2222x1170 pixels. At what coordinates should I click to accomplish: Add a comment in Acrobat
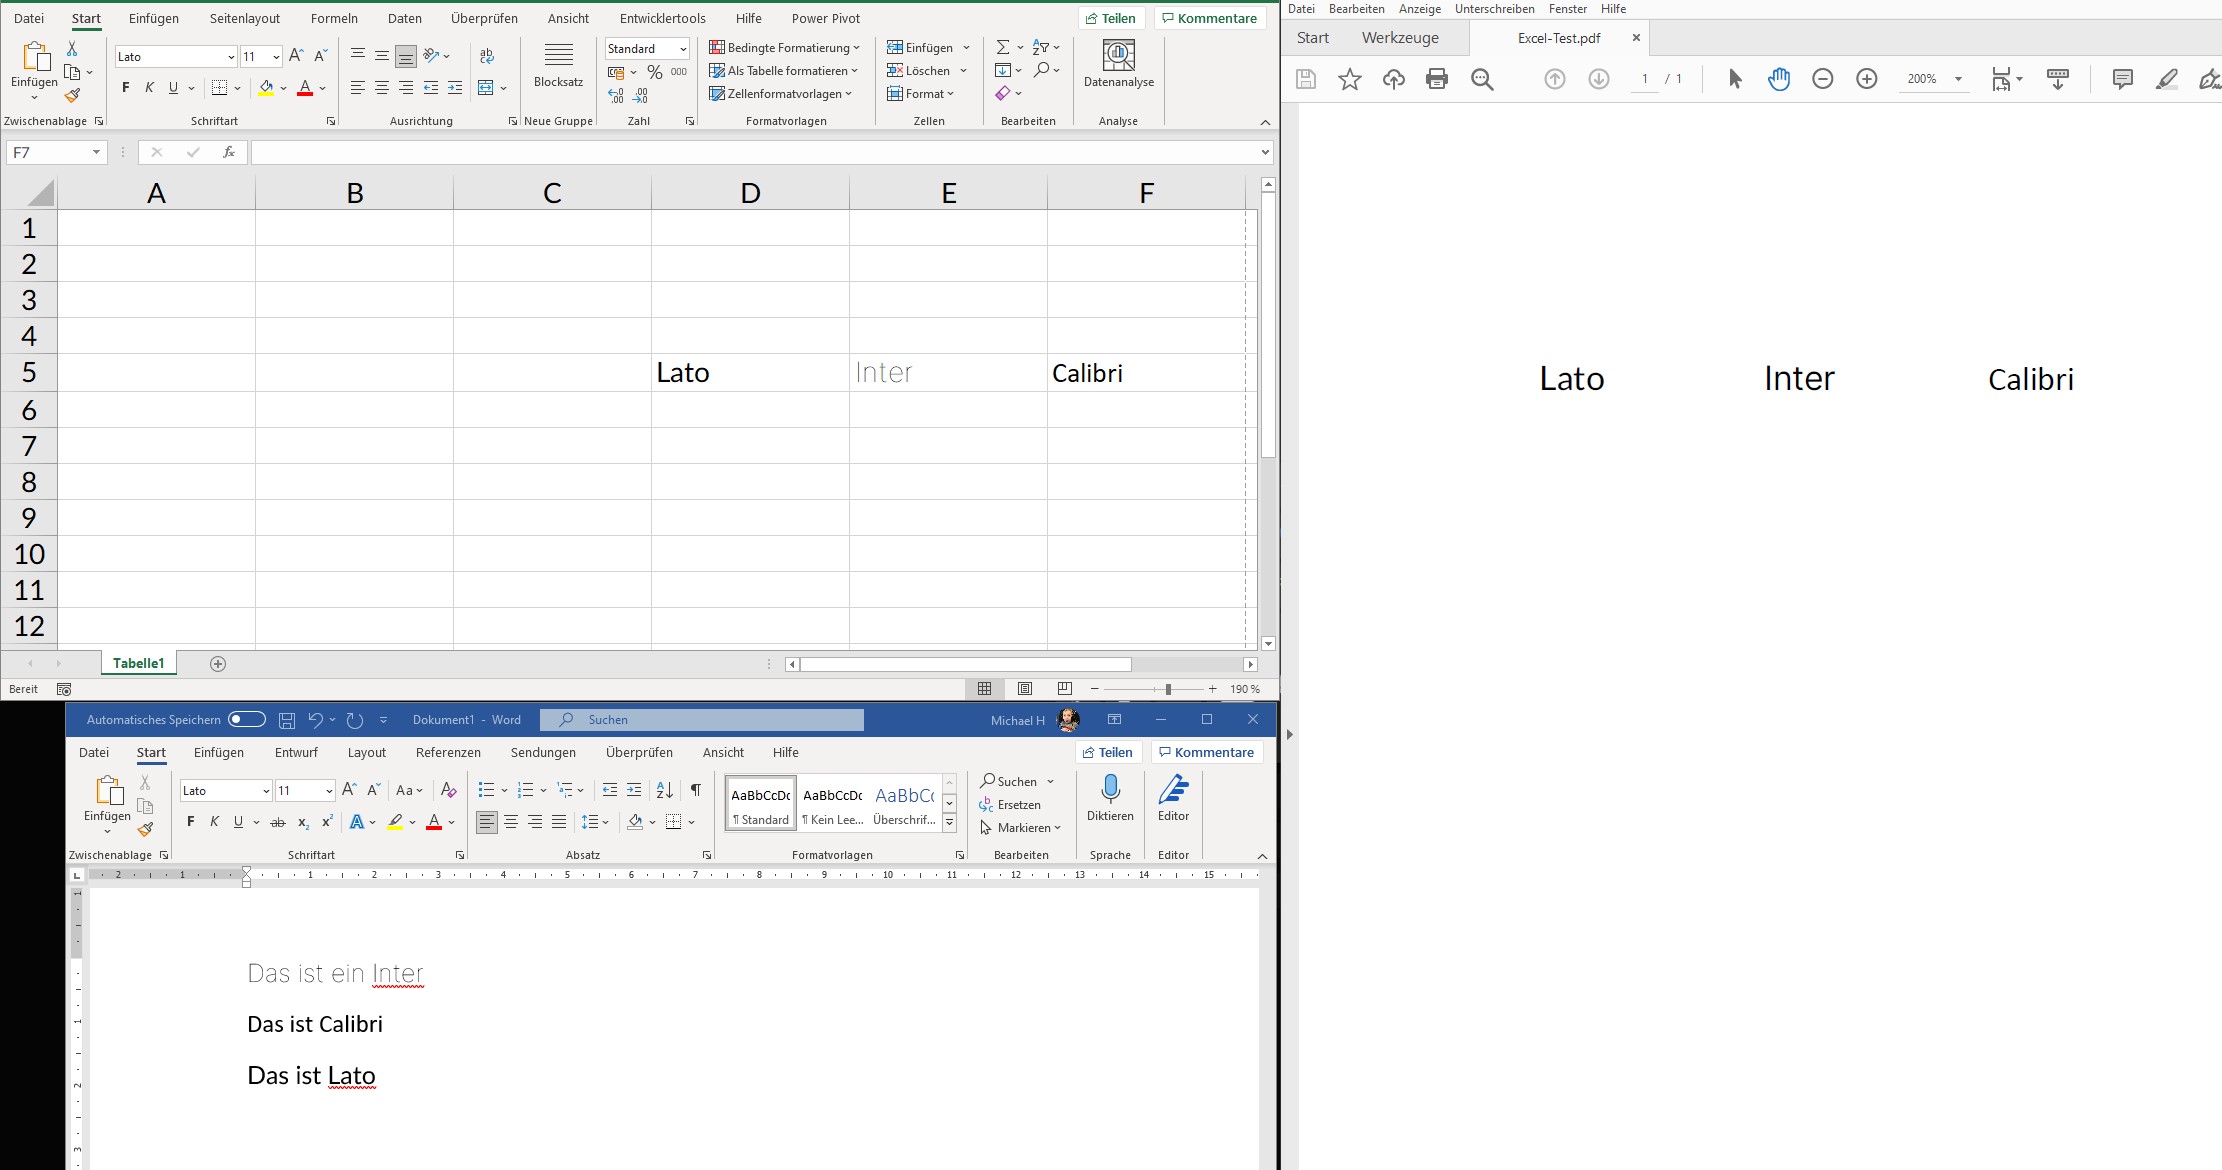point(2121,79)
